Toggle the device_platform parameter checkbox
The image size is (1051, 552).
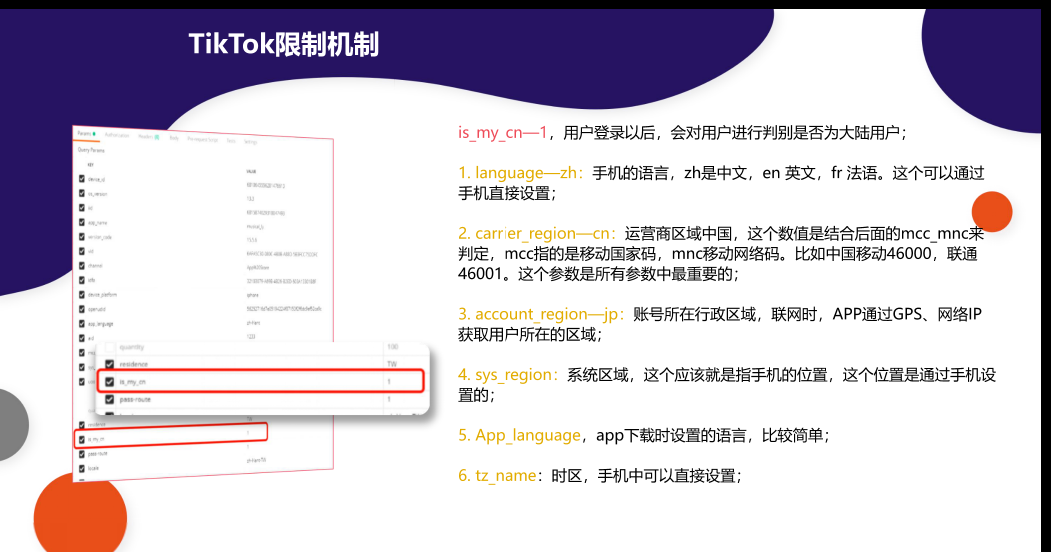pos(82,294)
